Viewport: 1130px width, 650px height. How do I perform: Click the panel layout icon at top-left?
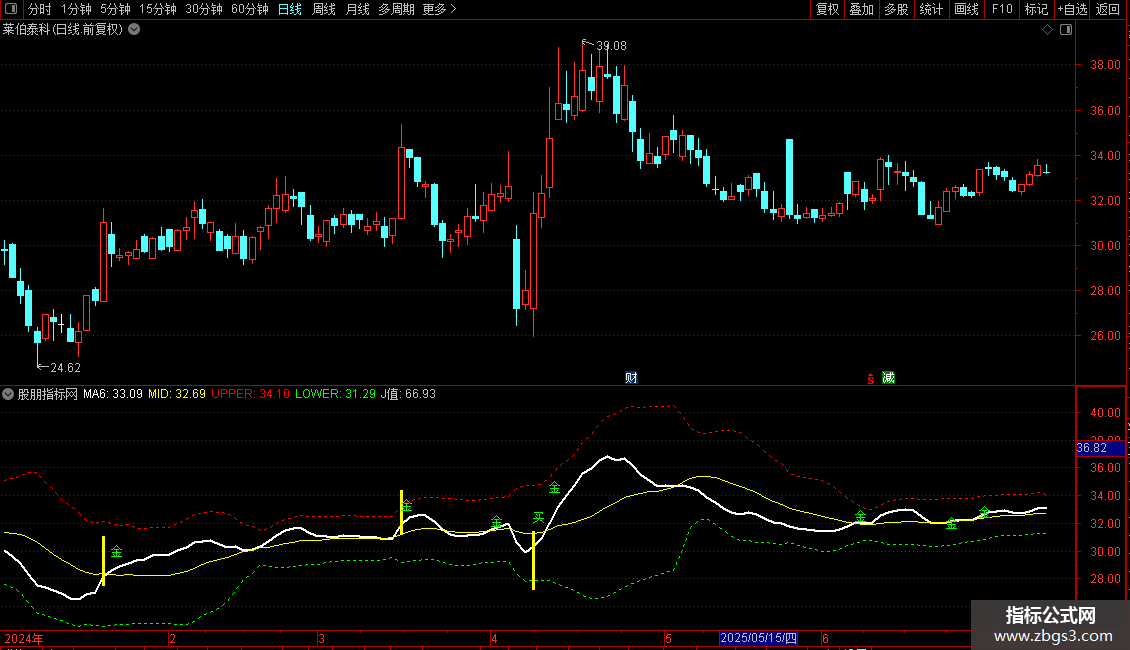(11, 9)
